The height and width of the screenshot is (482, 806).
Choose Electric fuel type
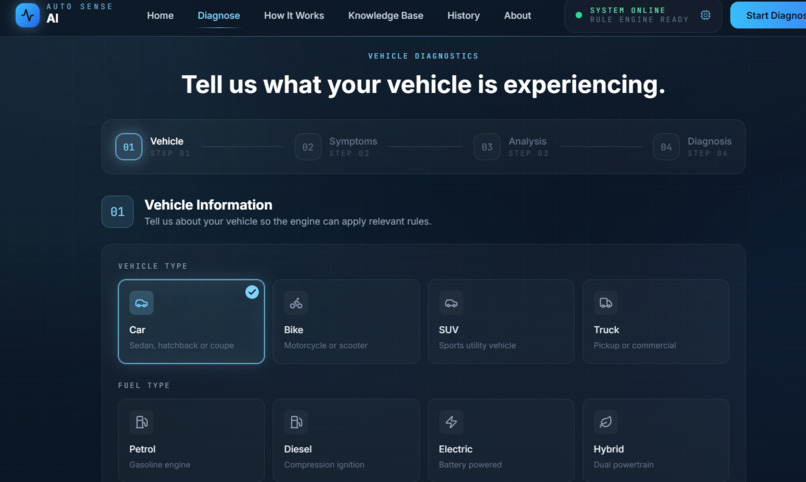click(501, 440)
